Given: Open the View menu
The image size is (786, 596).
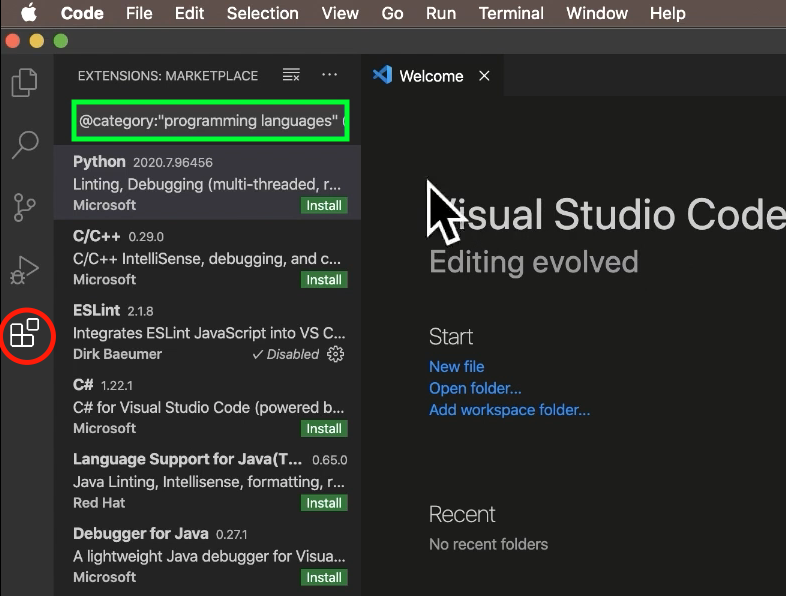Looking at the screenshot, I should point(340,13).
